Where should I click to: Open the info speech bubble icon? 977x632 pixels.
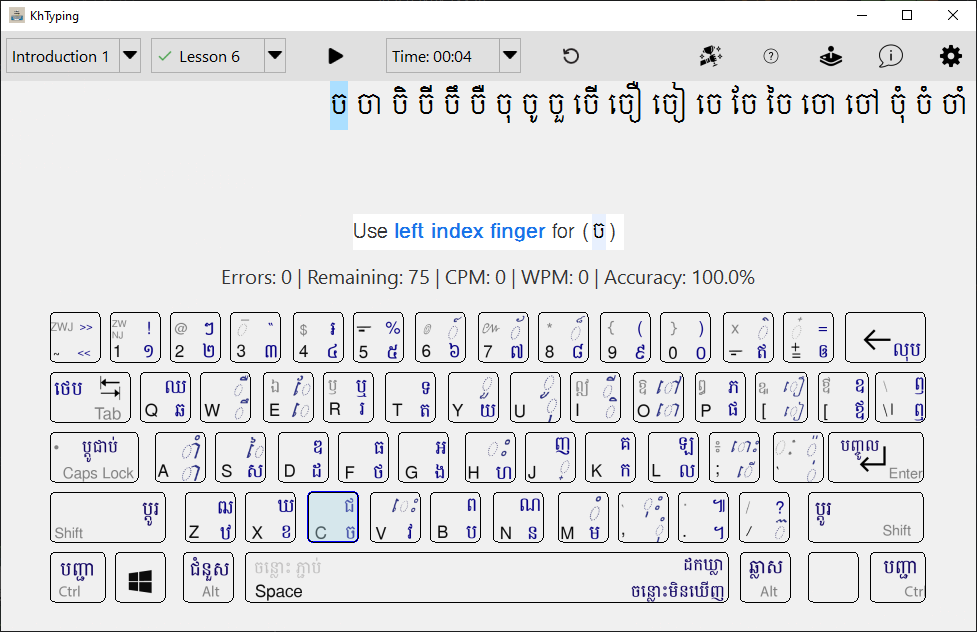(x=890, y=56)
